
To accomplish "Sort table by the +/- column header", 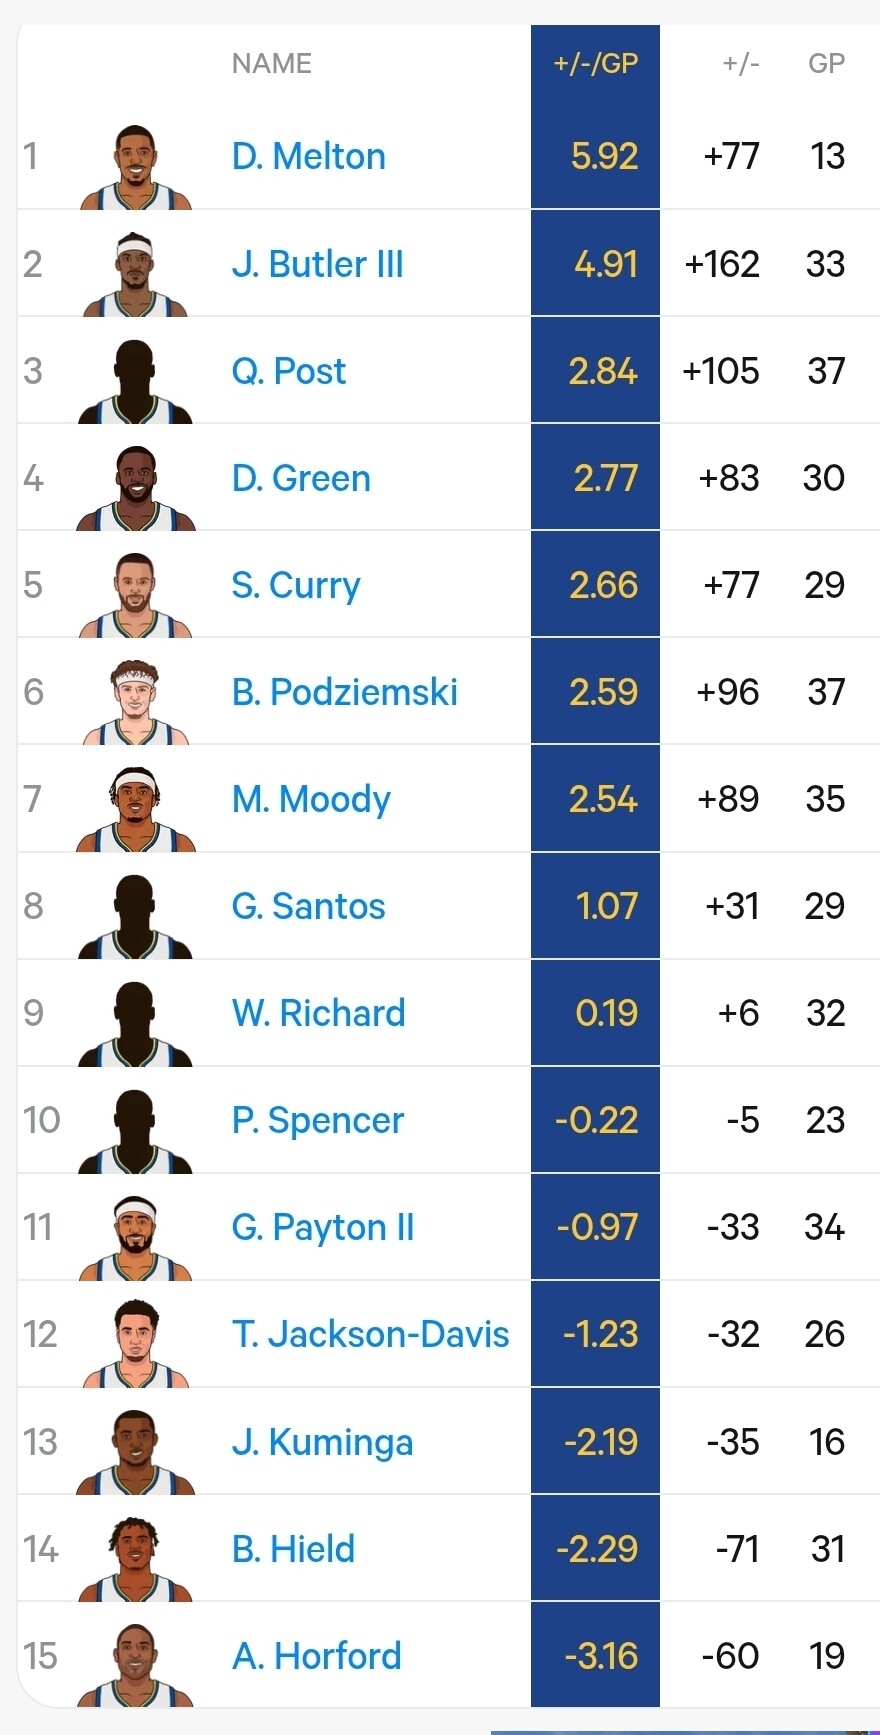I will pos(741,63).
